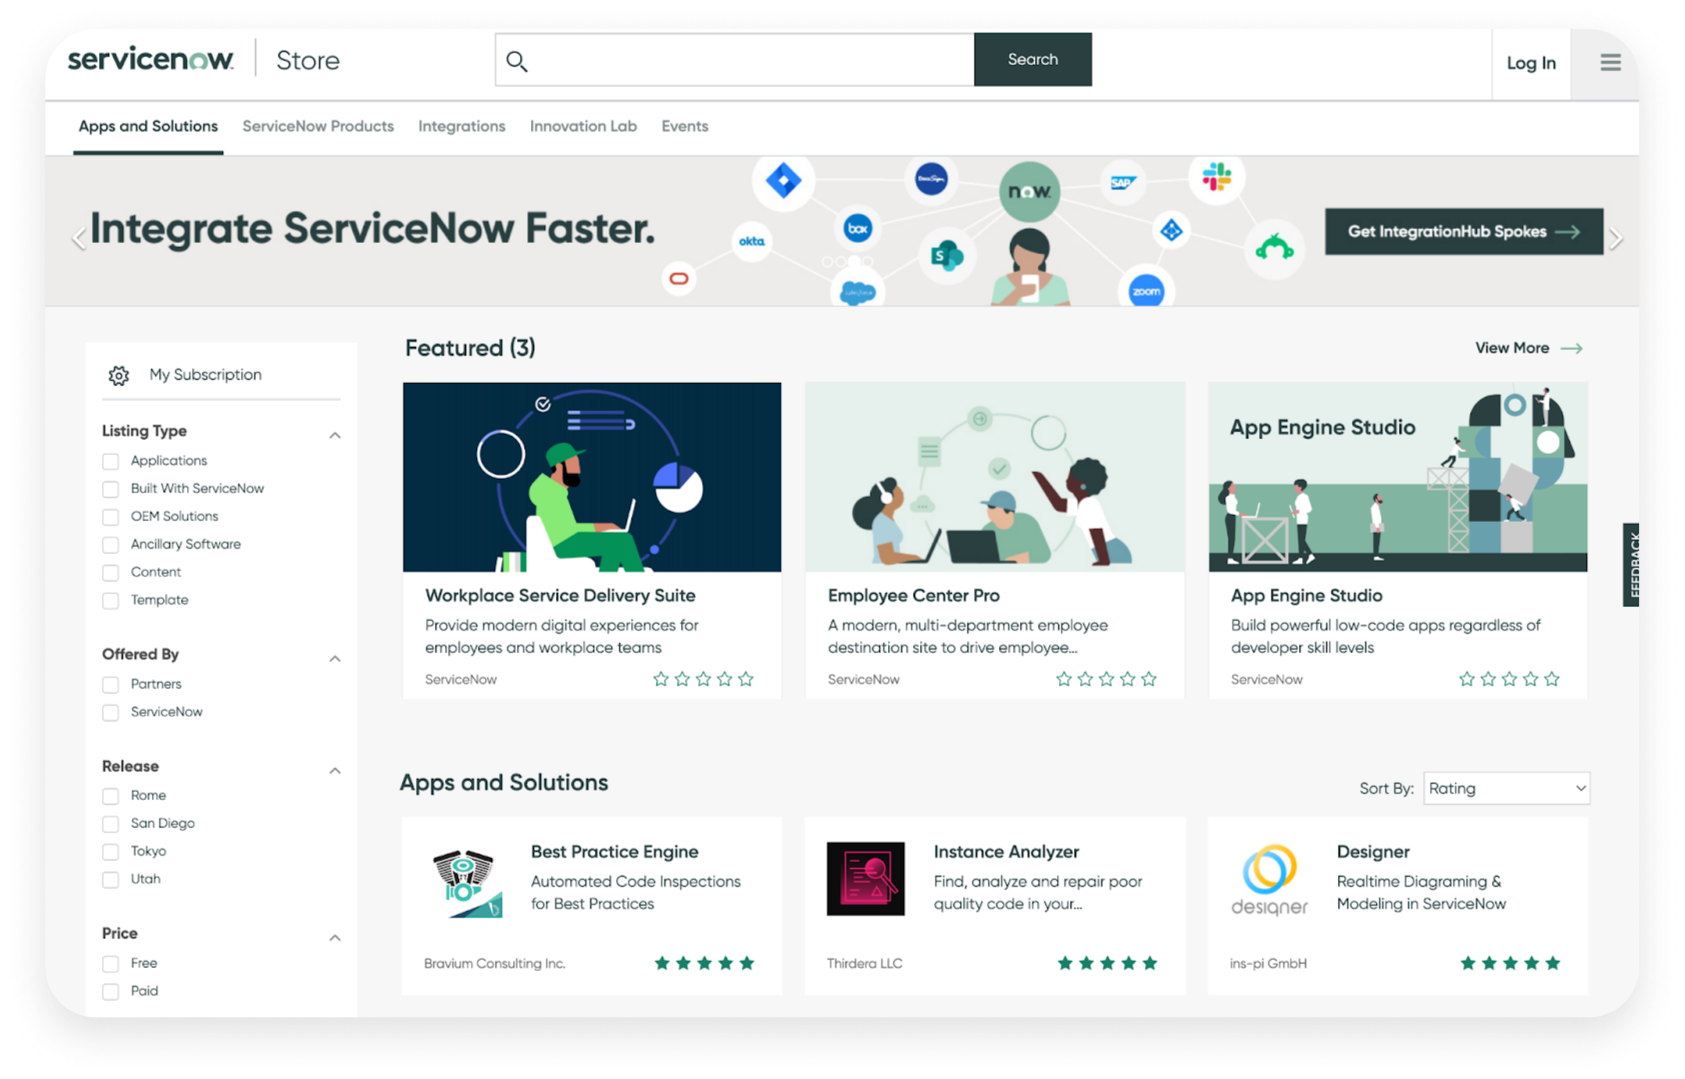Check the Free price filter
1685x1079 pixels.
click(110, 963)
